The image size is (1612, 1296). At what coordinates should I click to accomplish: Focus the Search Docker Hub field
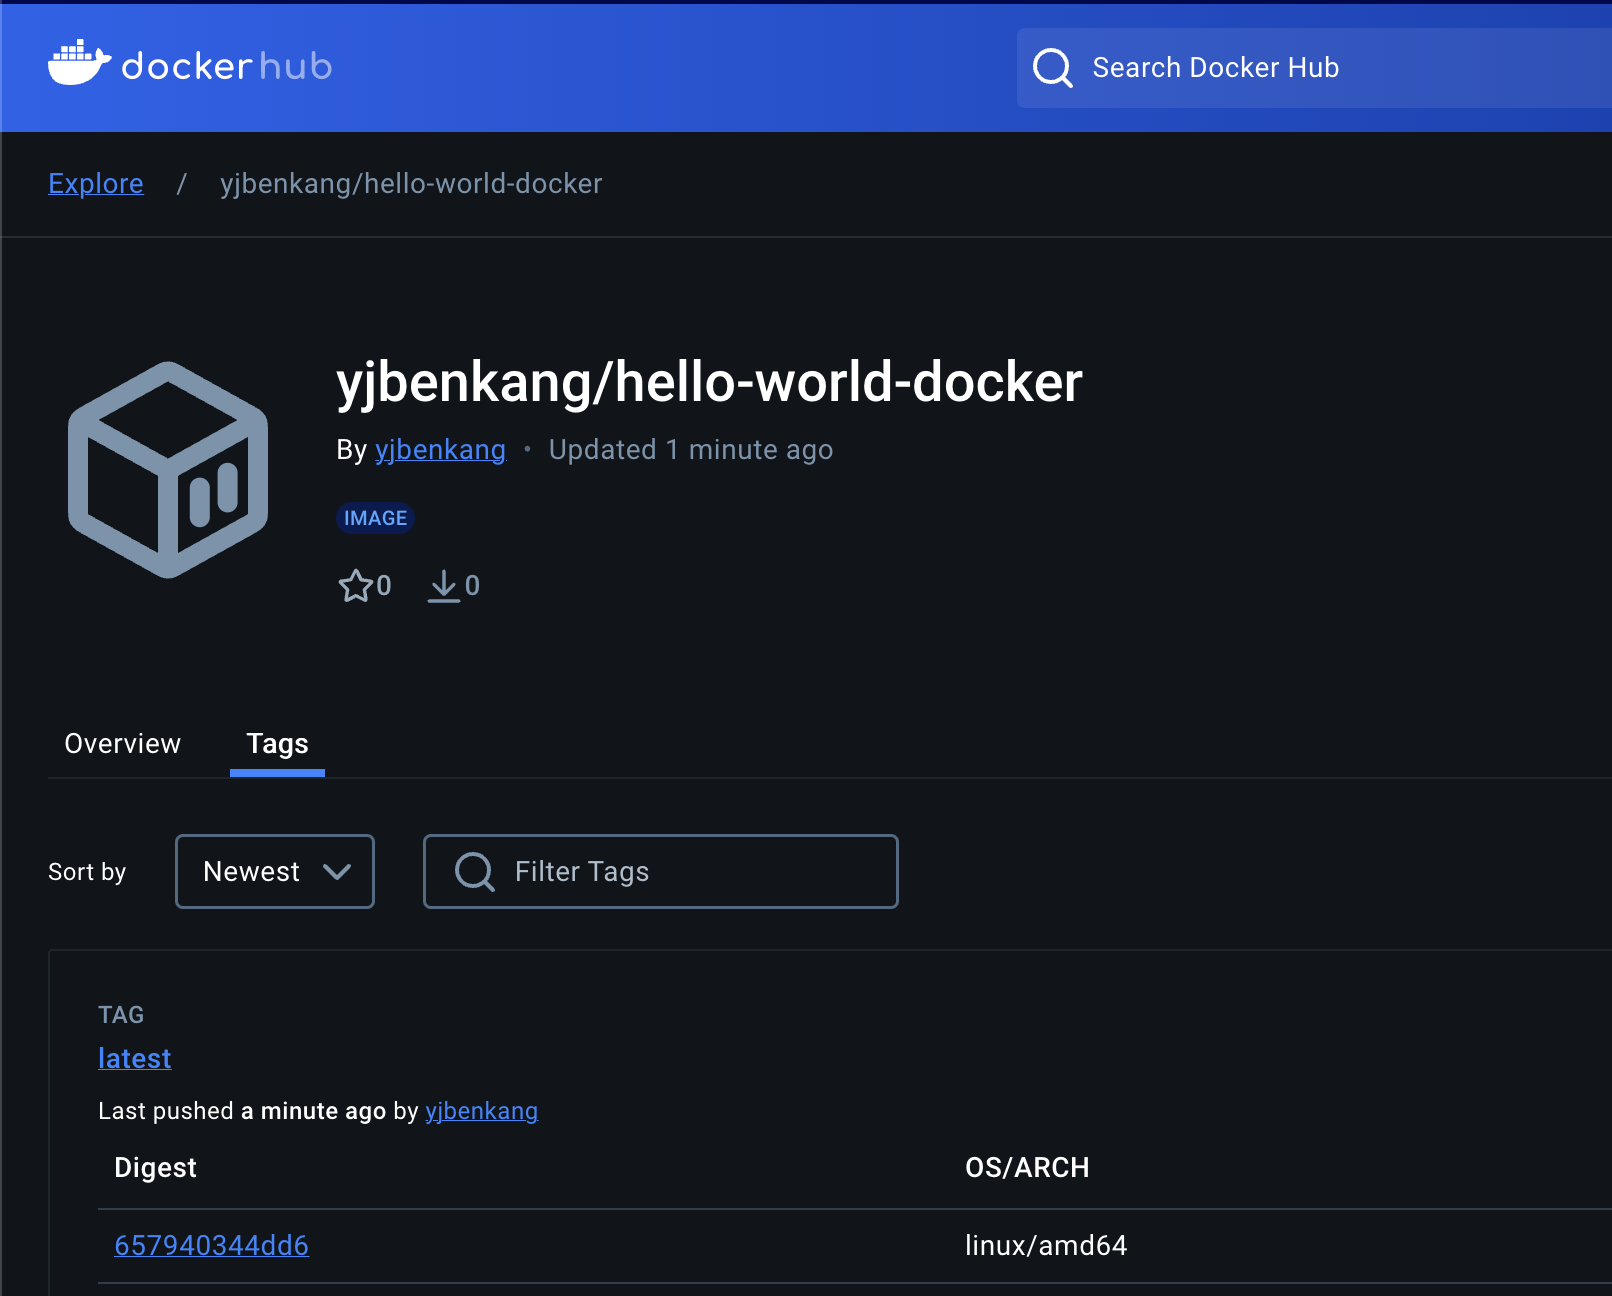click(1314, 68)
